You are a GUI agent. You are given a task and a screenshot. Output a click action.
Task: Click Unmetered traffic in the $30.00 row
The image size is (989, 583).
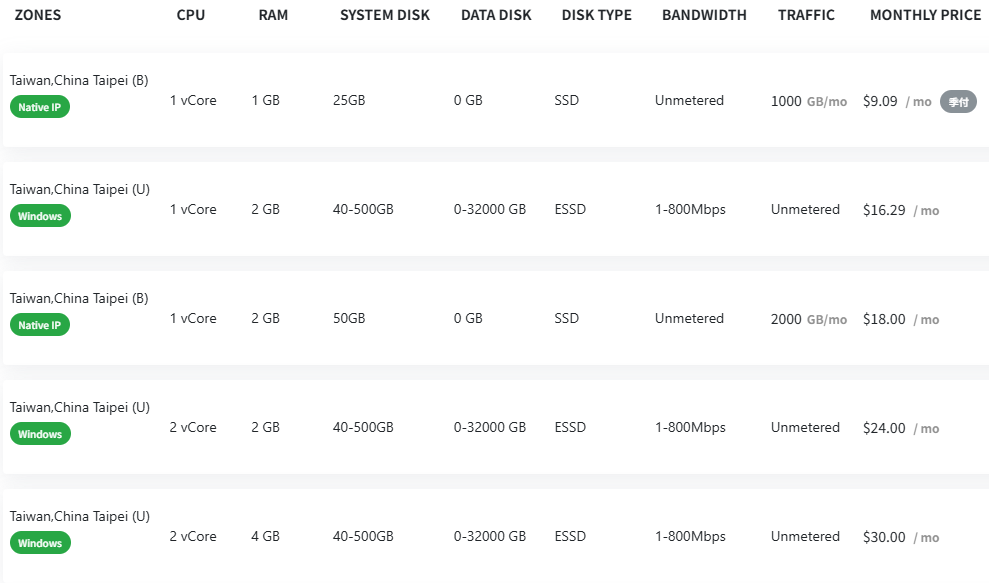tap(805, 536)
